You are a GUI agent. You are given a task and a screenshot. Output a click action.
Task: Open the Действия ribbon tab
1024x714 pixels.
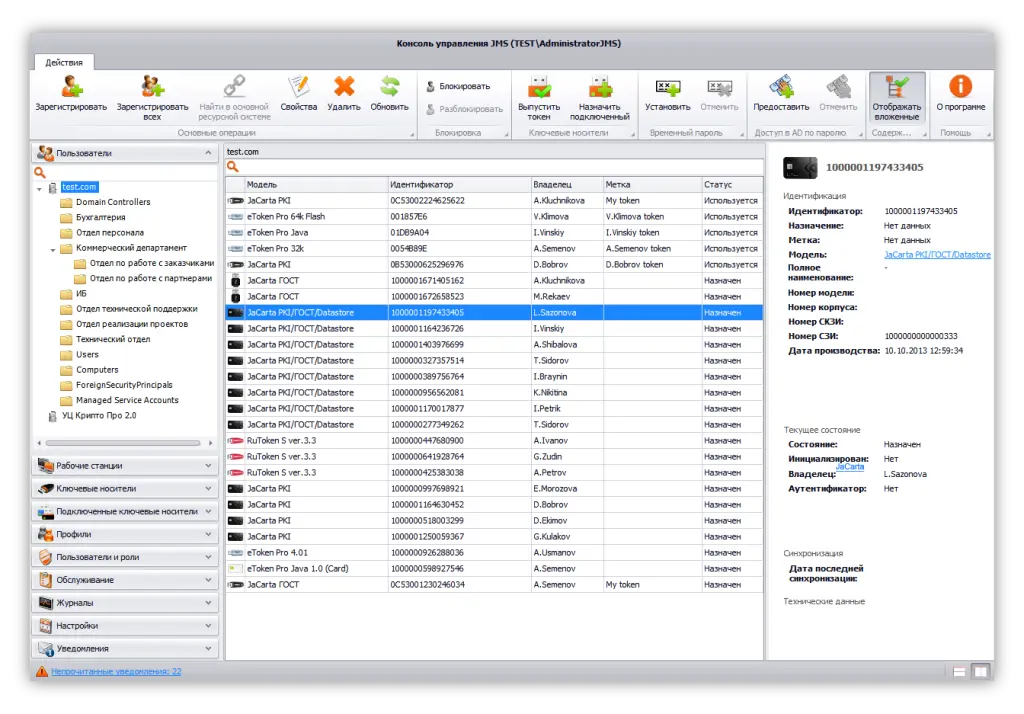pos(64,63)
